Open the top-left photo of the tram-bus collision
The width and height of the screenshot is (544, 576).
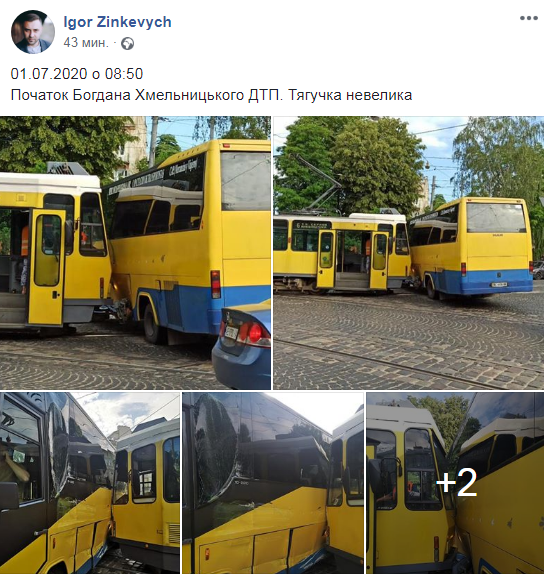[x=135, y=253]
